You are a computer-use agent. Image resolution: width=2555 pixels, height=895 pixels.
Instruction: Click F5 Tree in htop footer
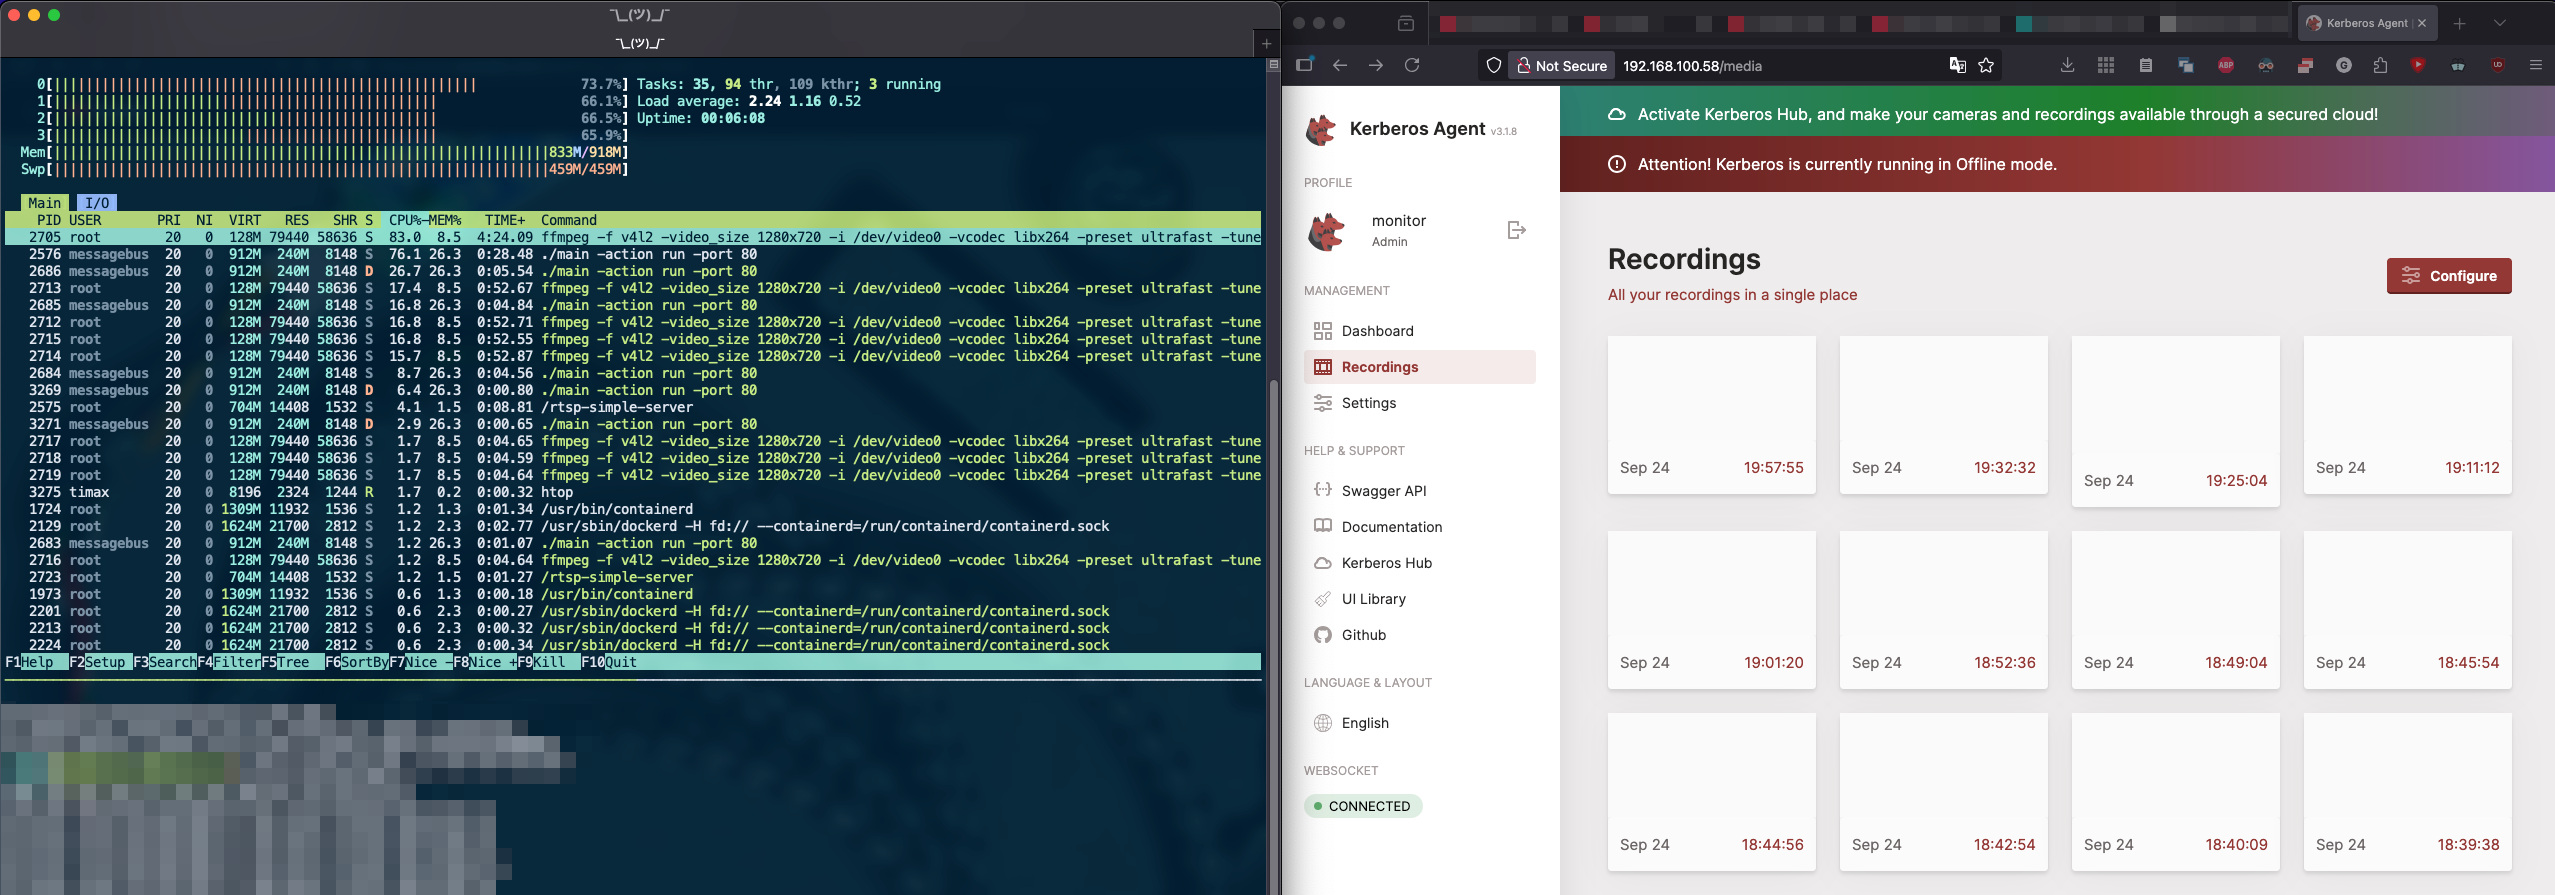[293, 662]
